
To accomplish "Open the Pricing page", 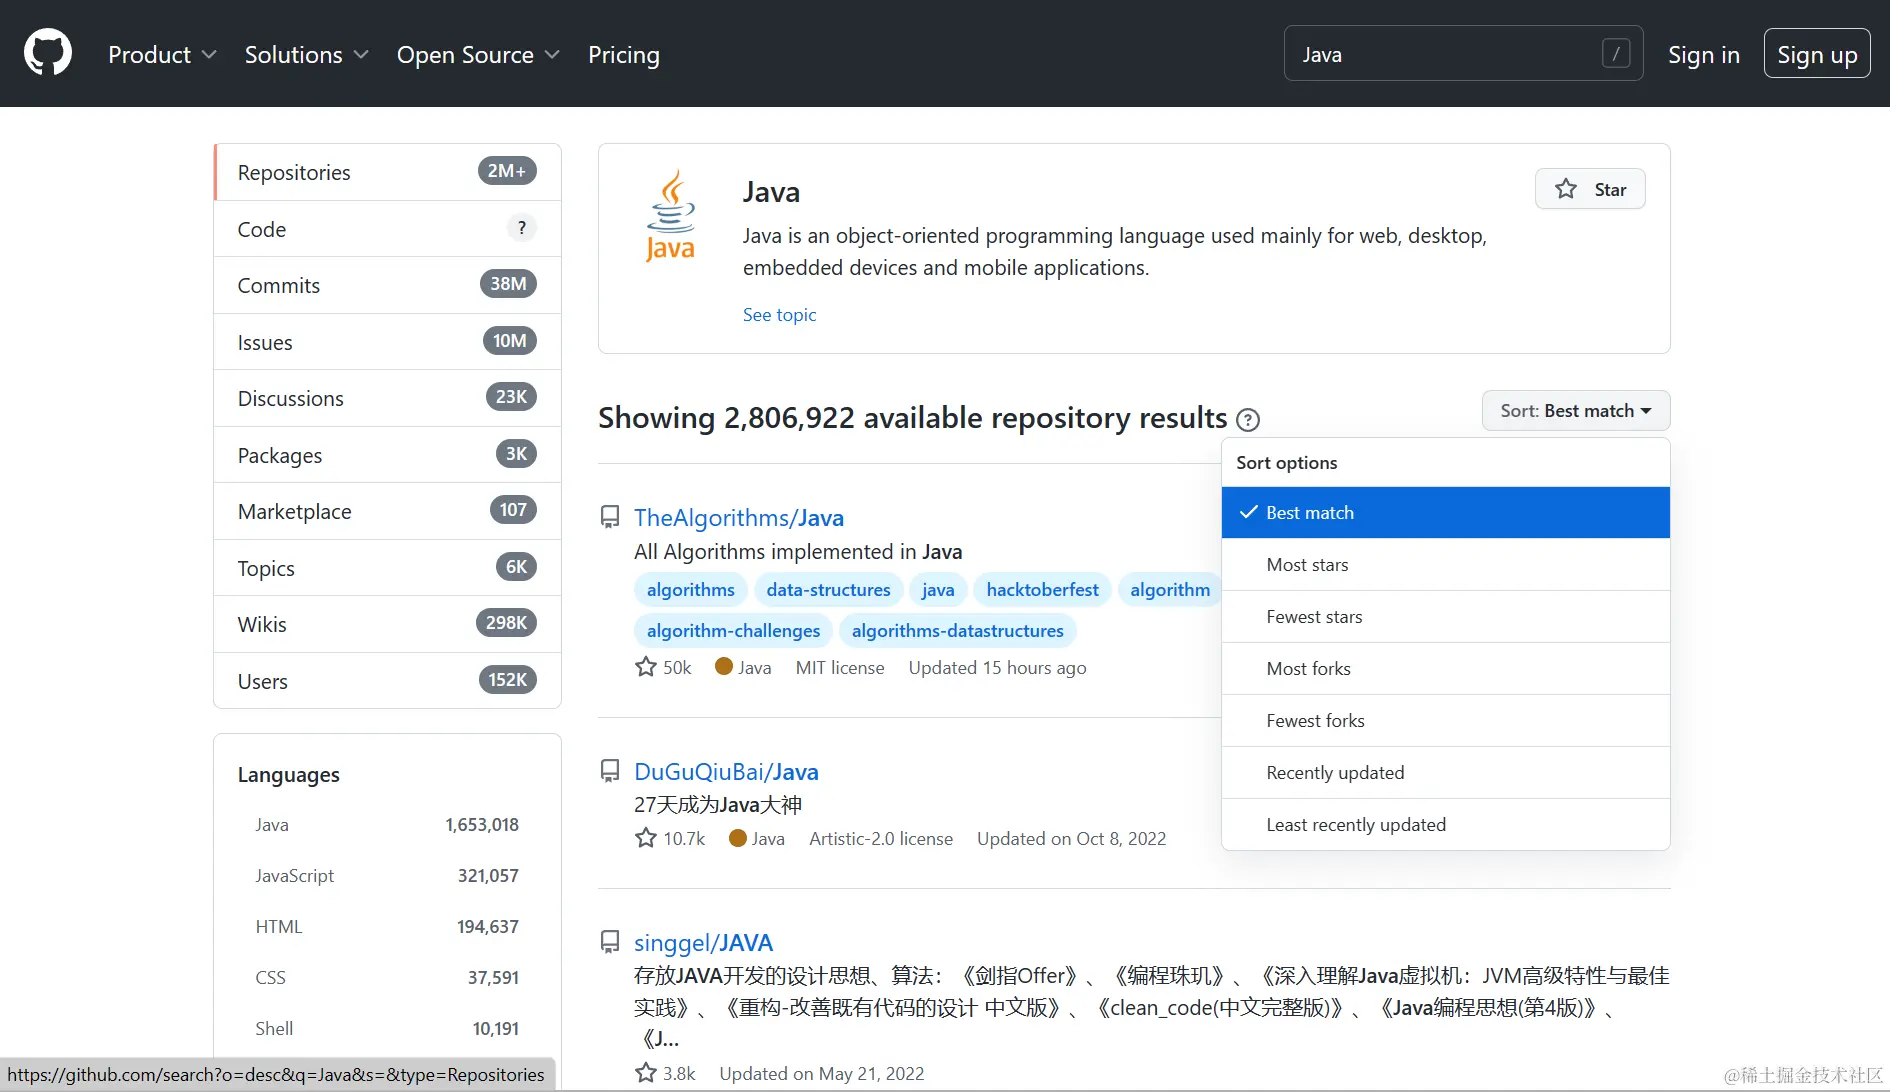I will pyautogui.click(x=624, y=54).
